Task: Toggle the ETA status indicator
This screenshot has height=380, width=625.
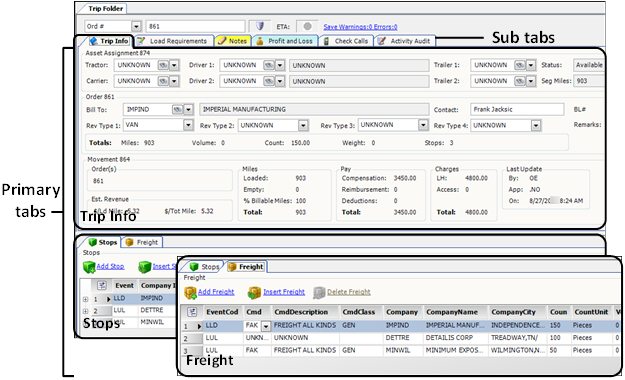Action: click(x=307, y=26)
